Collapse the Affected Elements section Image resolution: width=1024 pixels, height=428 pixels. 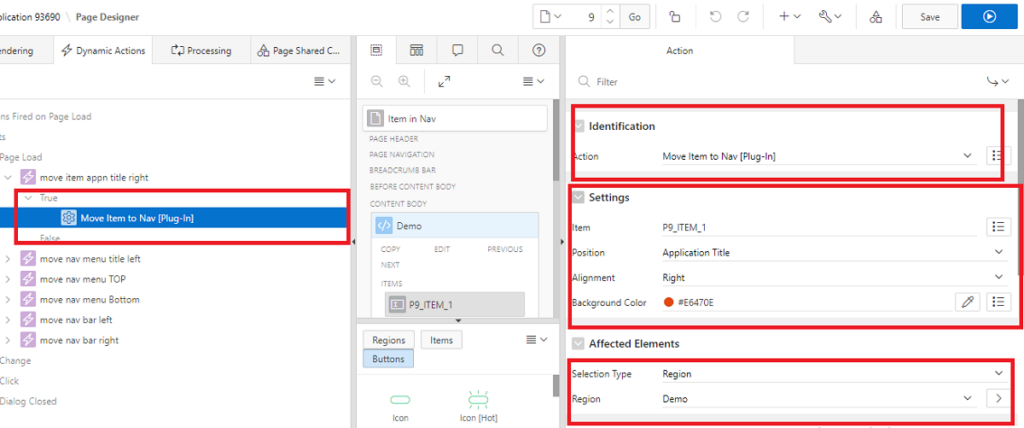(x=579, y=343)
